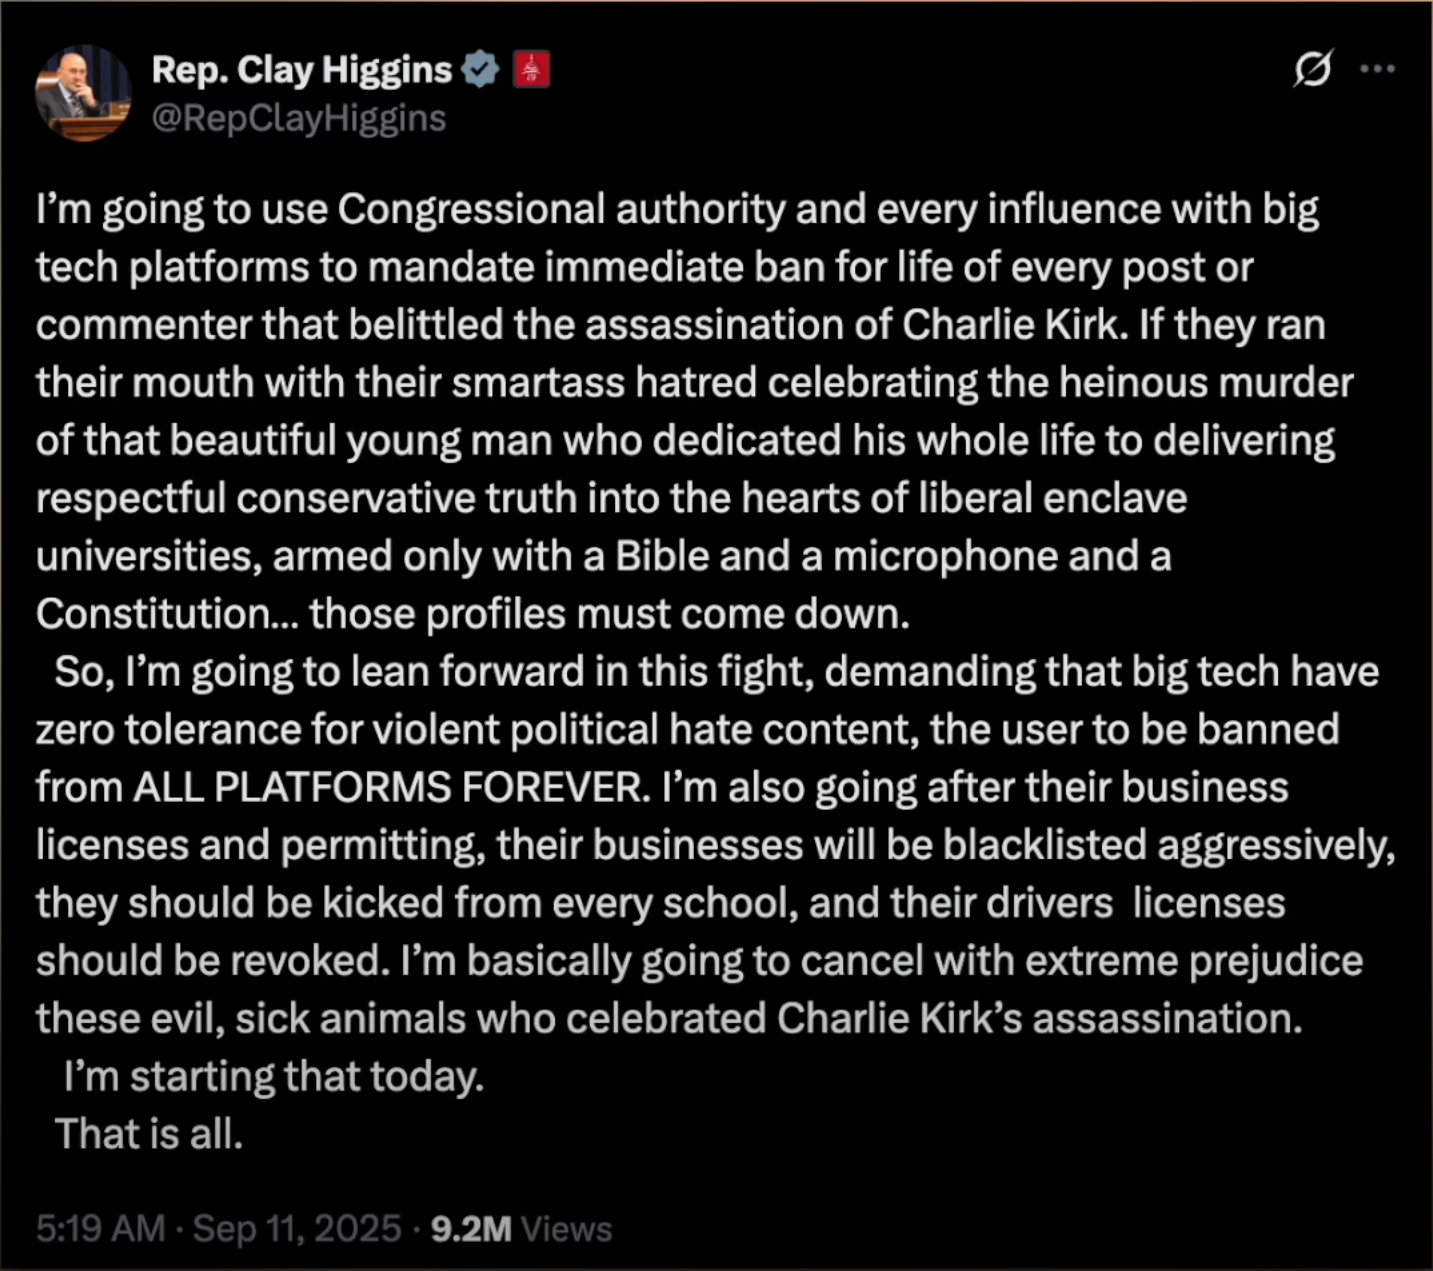
Task: Click the Grok slash-circle icon
Action: 1312,69
